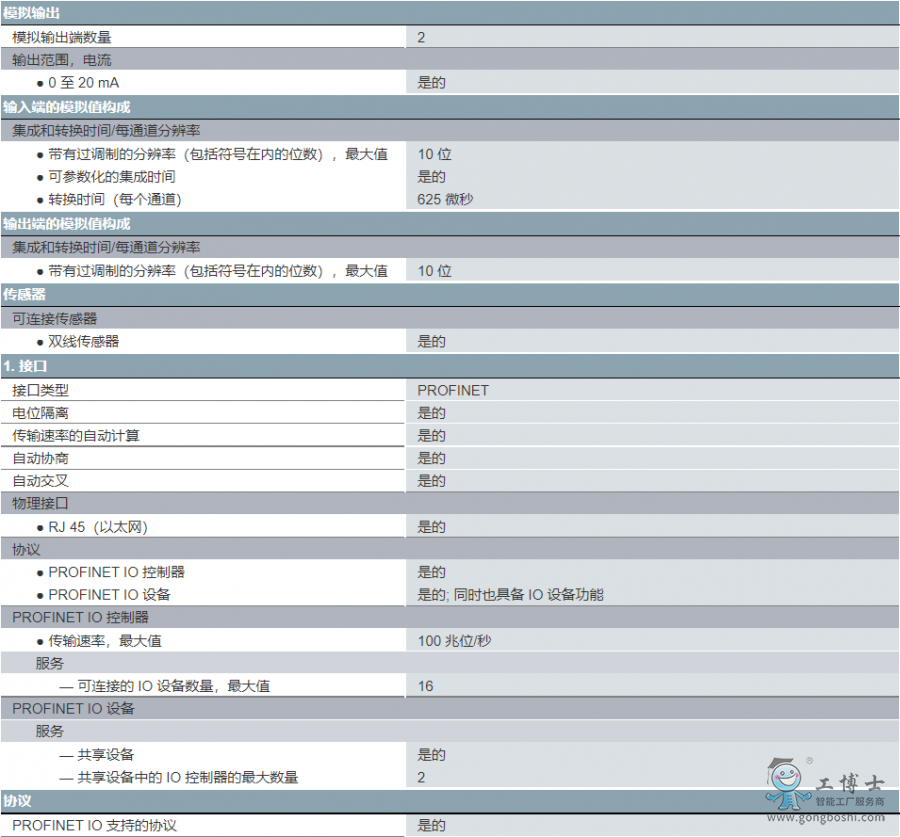The width and height of the screenshot is (900, 837).
Task: Click the '625 微秒' value
Action: [x=445, y=199]
